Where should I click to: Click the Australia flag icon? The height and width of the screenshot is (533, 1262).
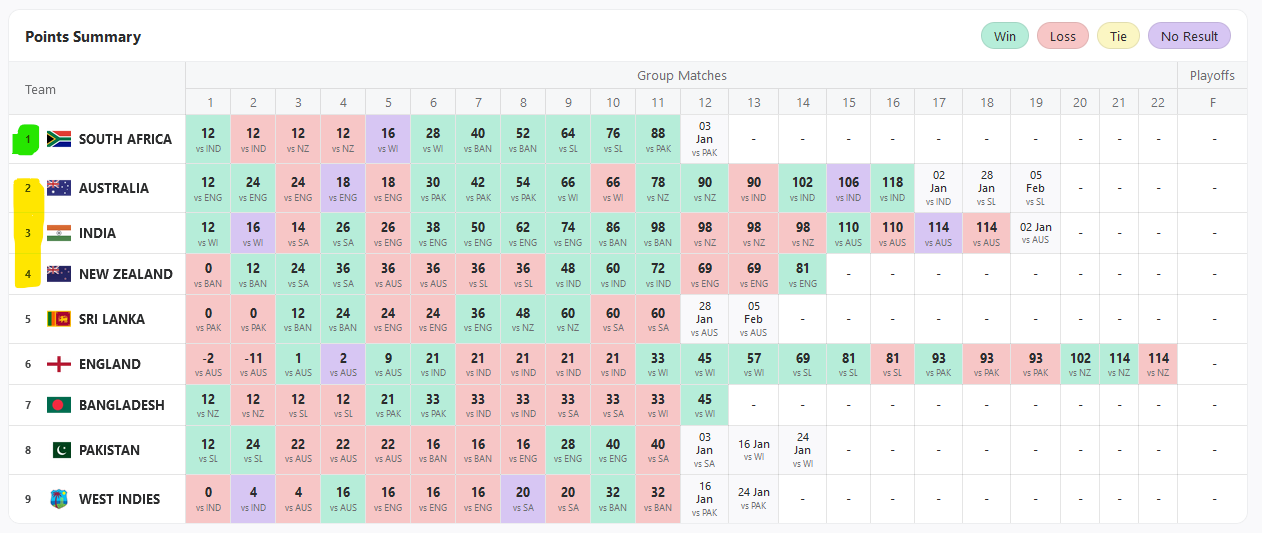(x=59, y=188)
